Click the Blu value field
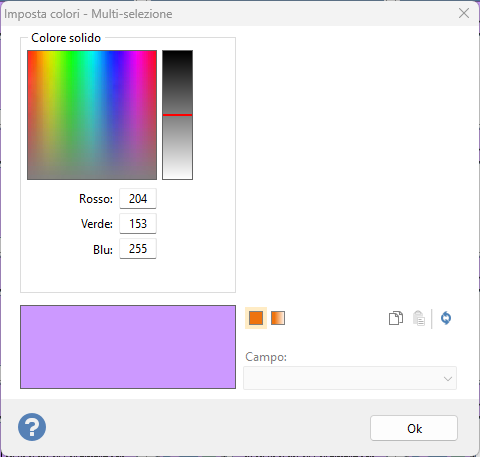The height and width of the screenshot is (457, 480). coord(138,249)
